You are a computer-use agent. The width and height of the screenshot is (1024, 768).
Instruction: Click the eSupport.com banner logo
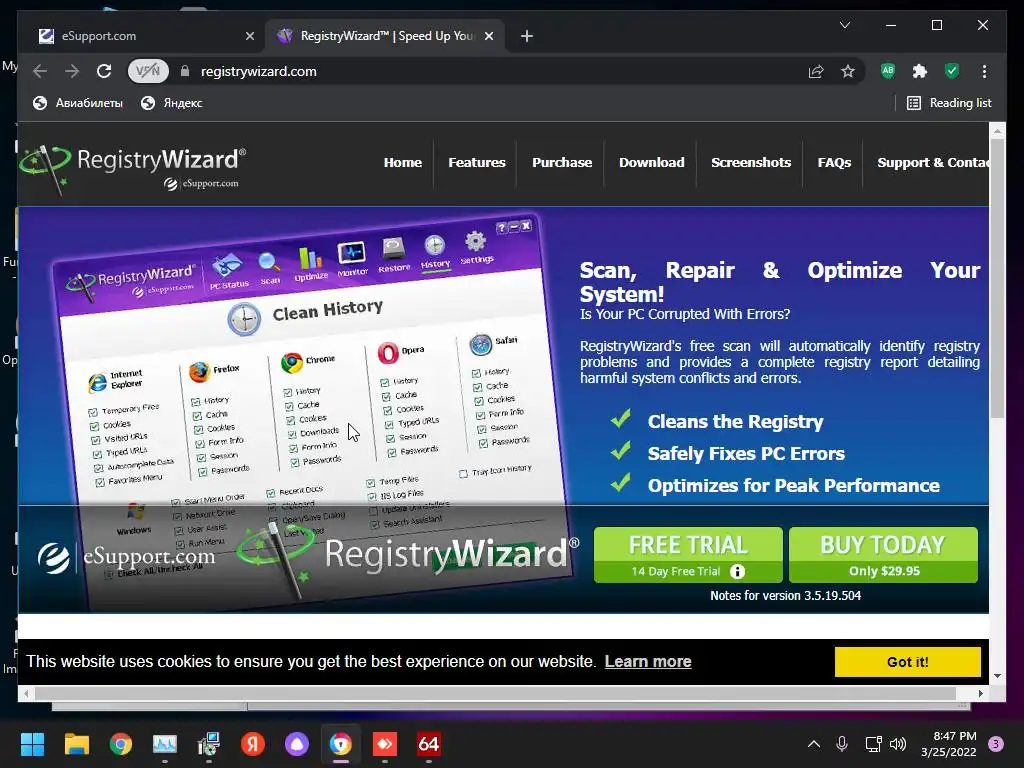[126, 557]
